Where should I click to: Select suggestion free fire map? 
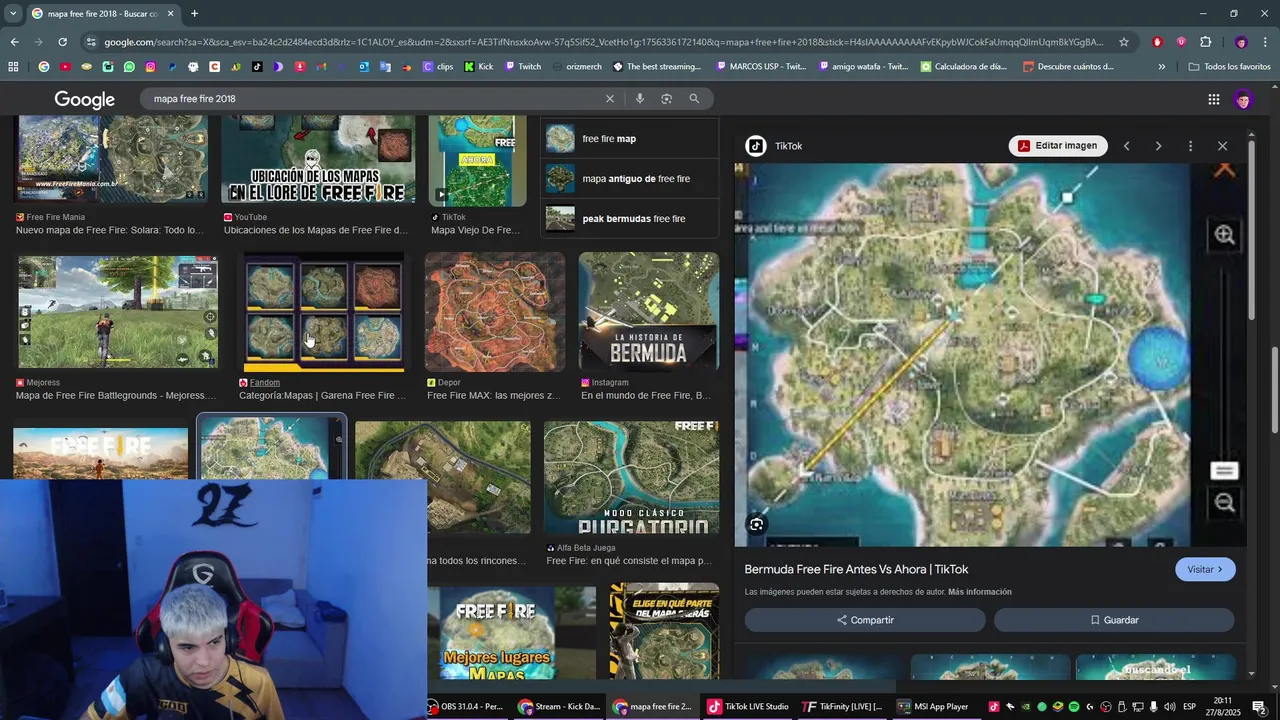coord(630,139)
